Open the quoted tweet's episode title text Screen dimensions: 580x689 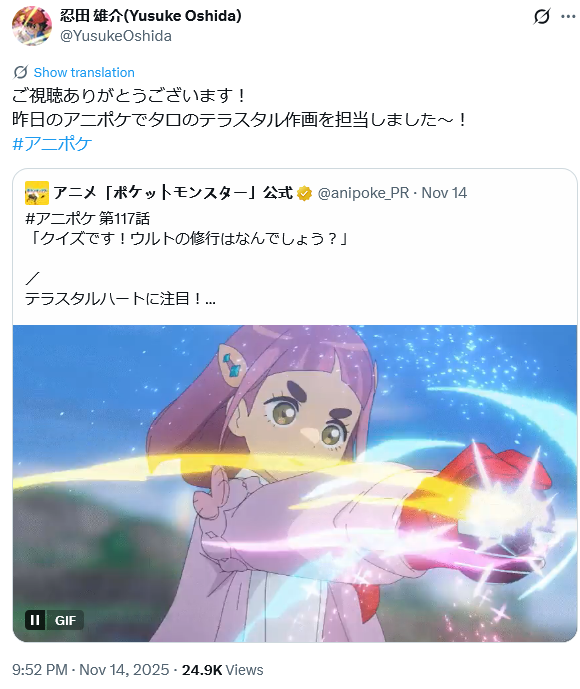(x=187, y=239)
